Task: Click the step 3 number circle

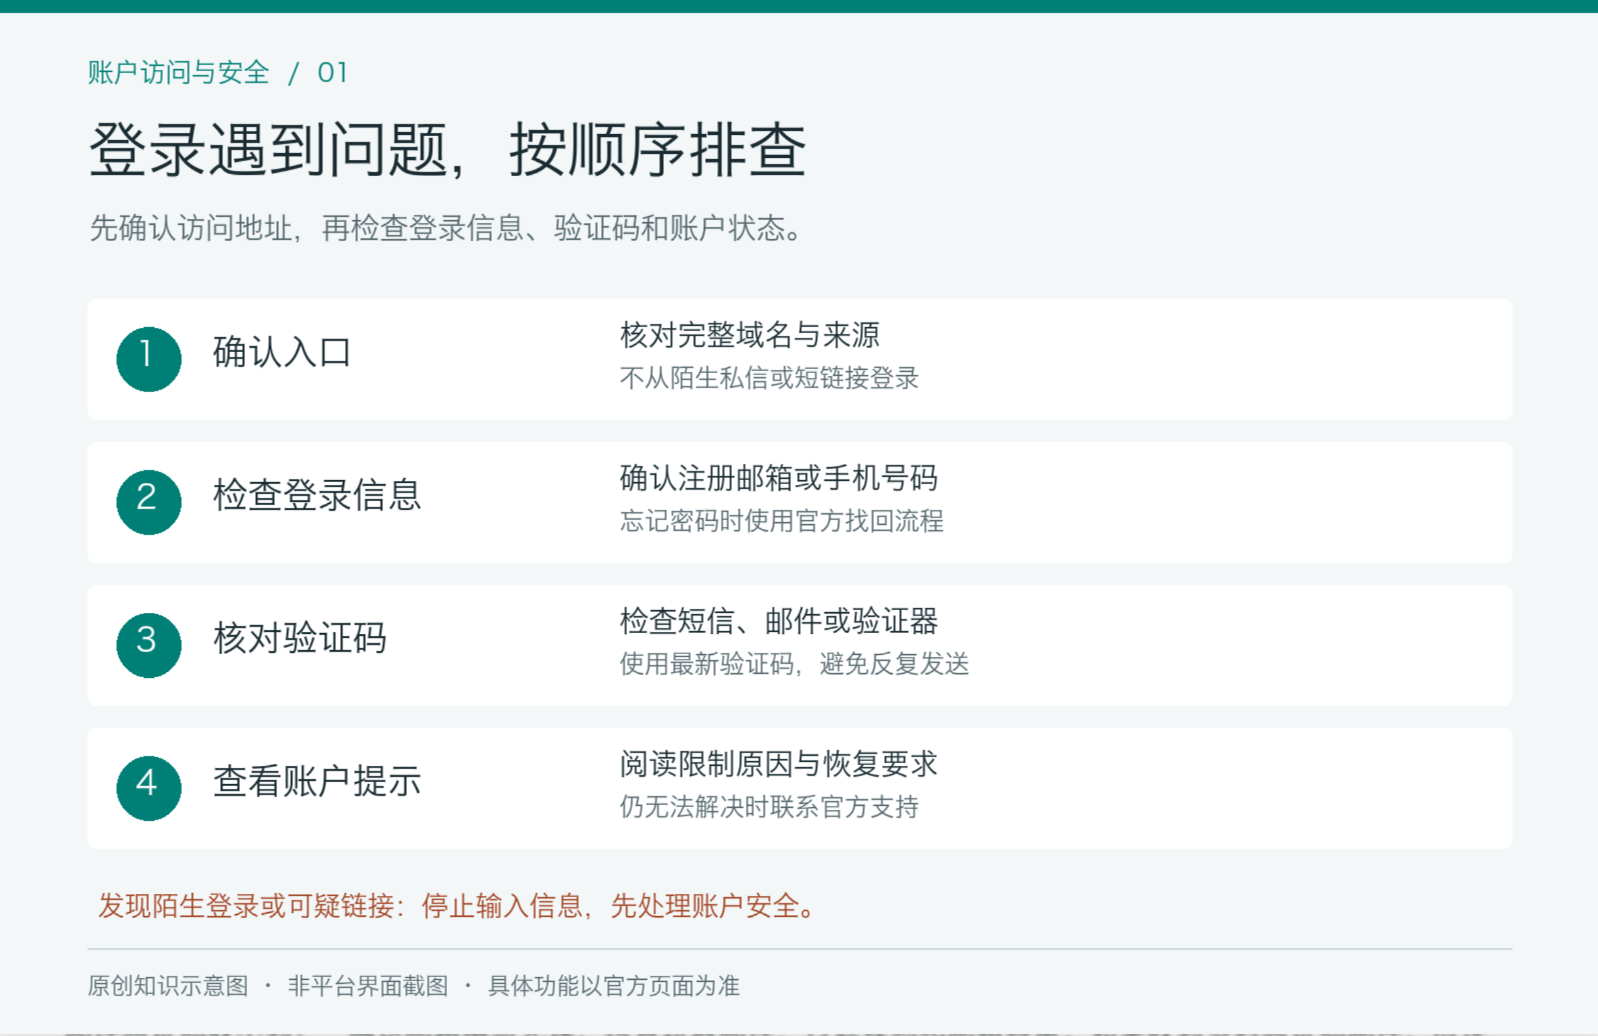Action: 148,645
